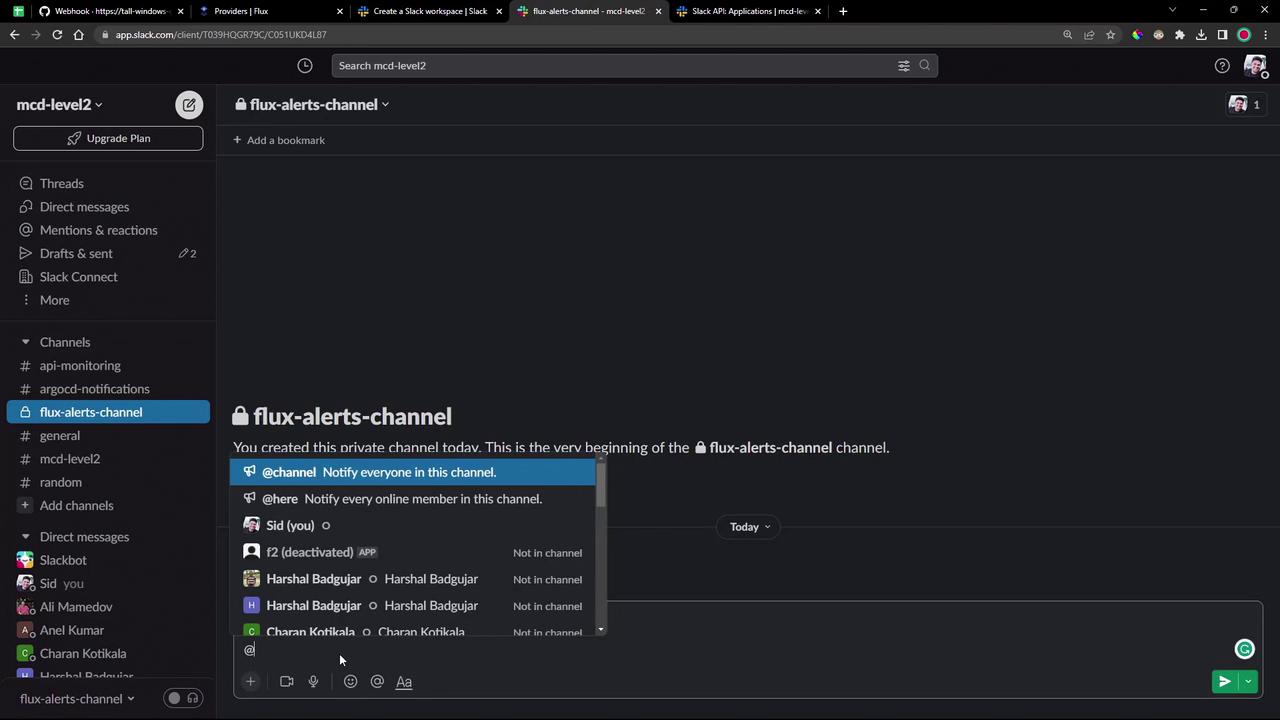Select @channel in the mention list
The image size is (1280, 720).
(x=413, y=472)
